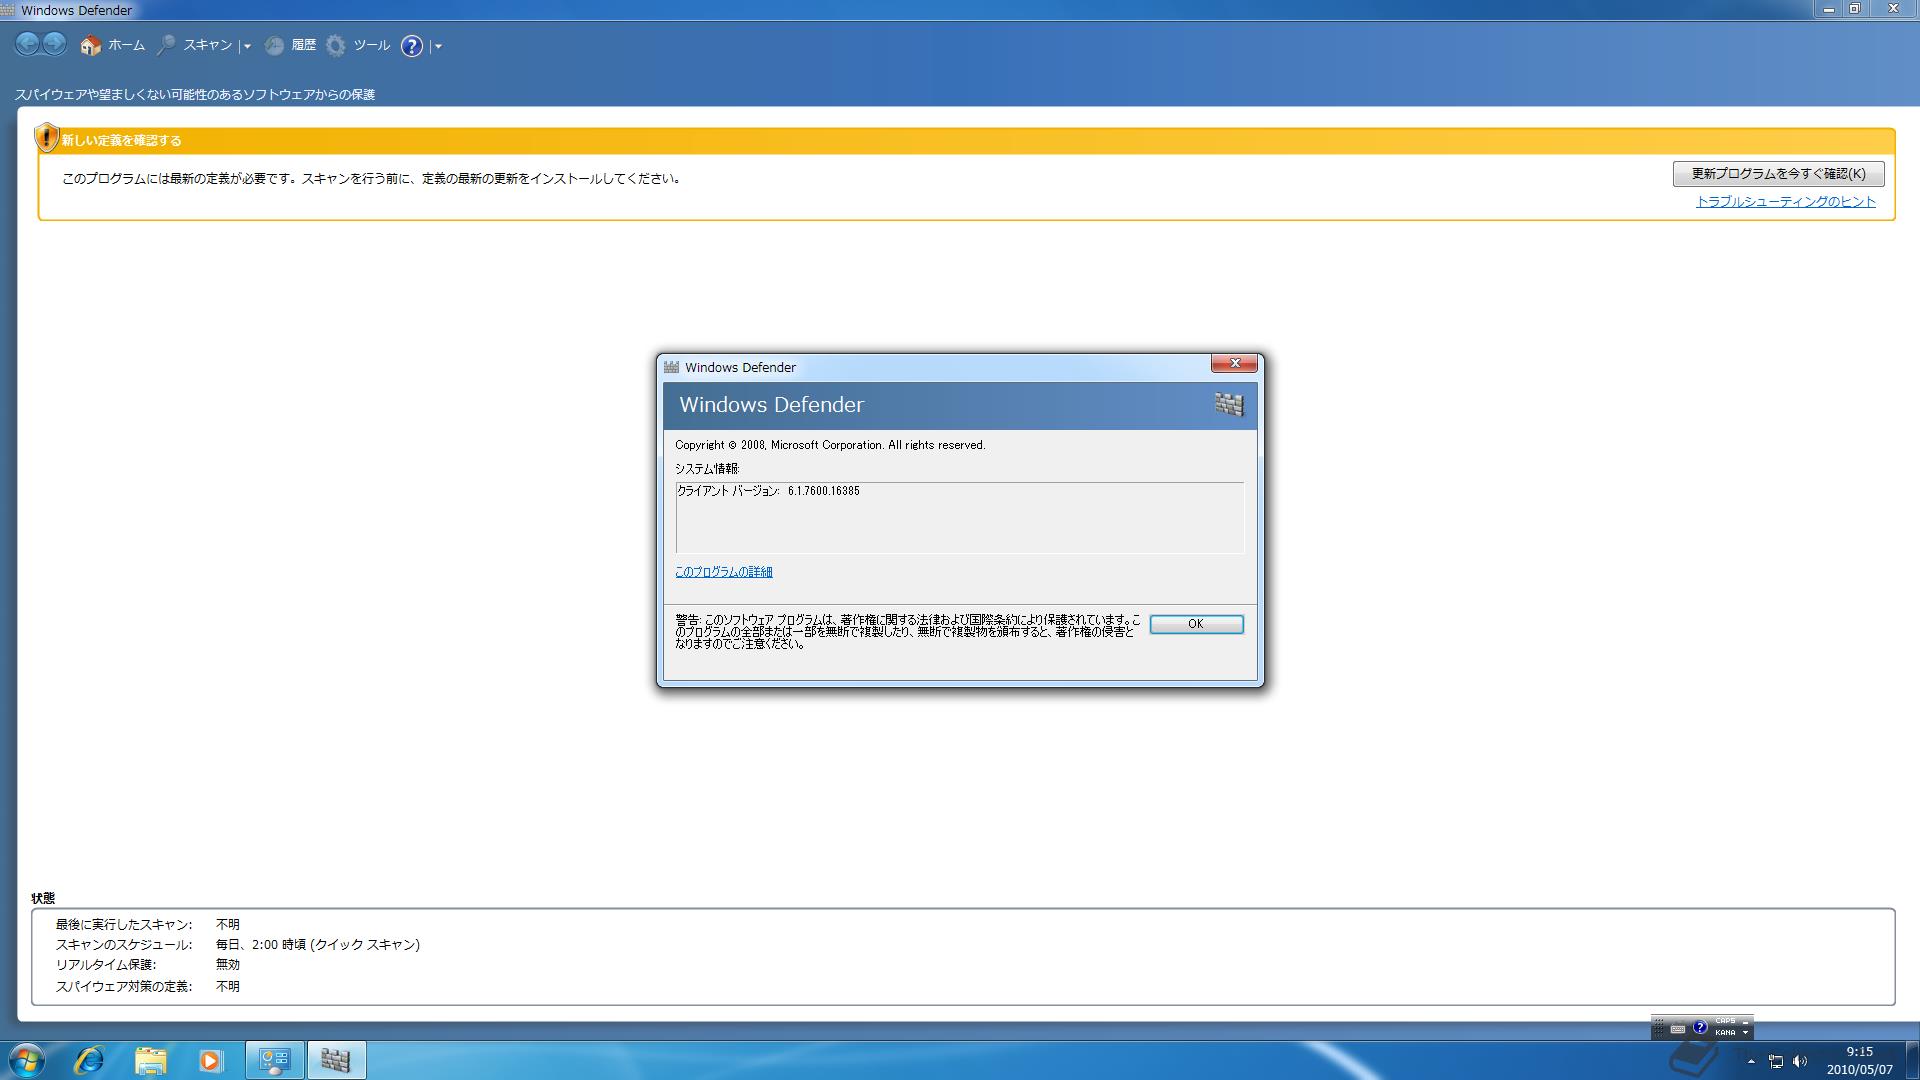Screen dimensions: 1920x1080
Task: Open ホーム (Home) in the toolbar
Action: coord(113,45)
